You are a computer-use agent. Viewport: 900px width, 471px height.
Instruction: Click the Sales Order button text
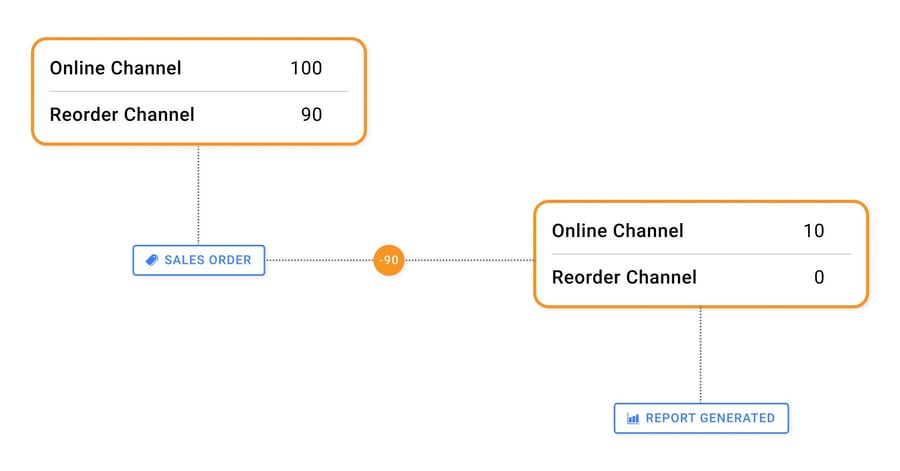207,260
